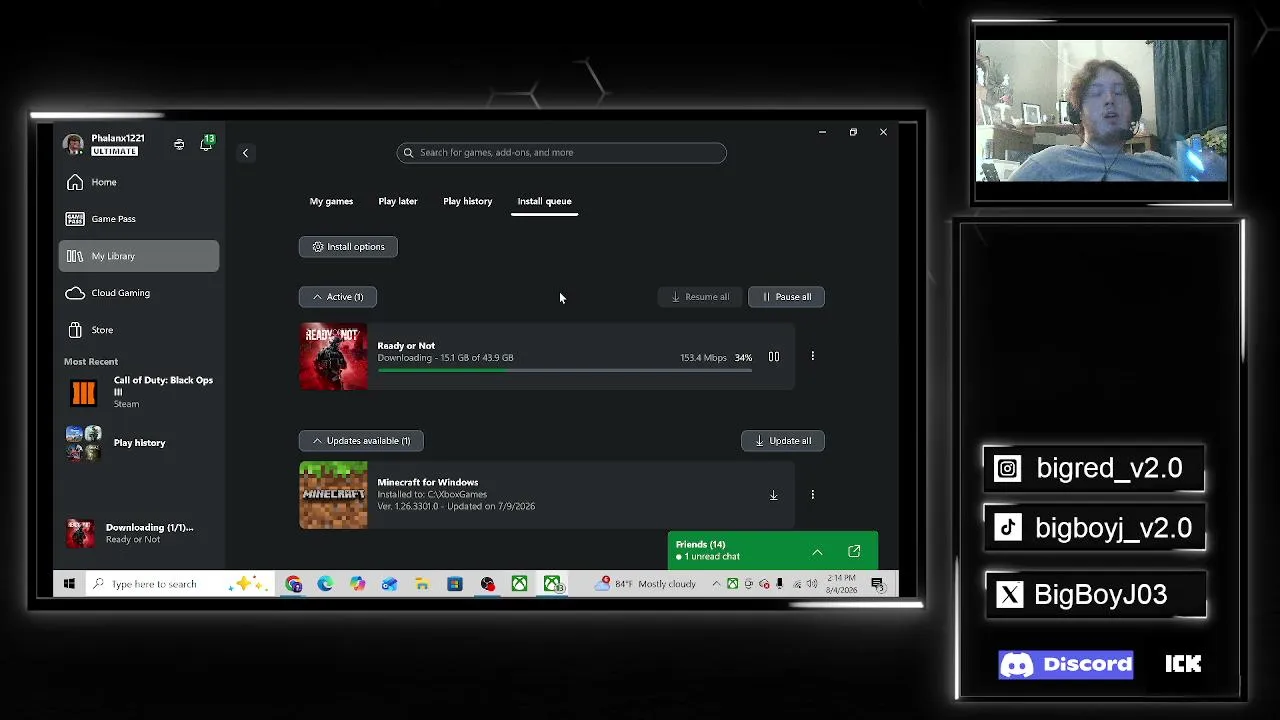Open the console/devices icon beside the profile
Image resolution: width=1280 pixels, height=720 pixels.
[179, 145]
